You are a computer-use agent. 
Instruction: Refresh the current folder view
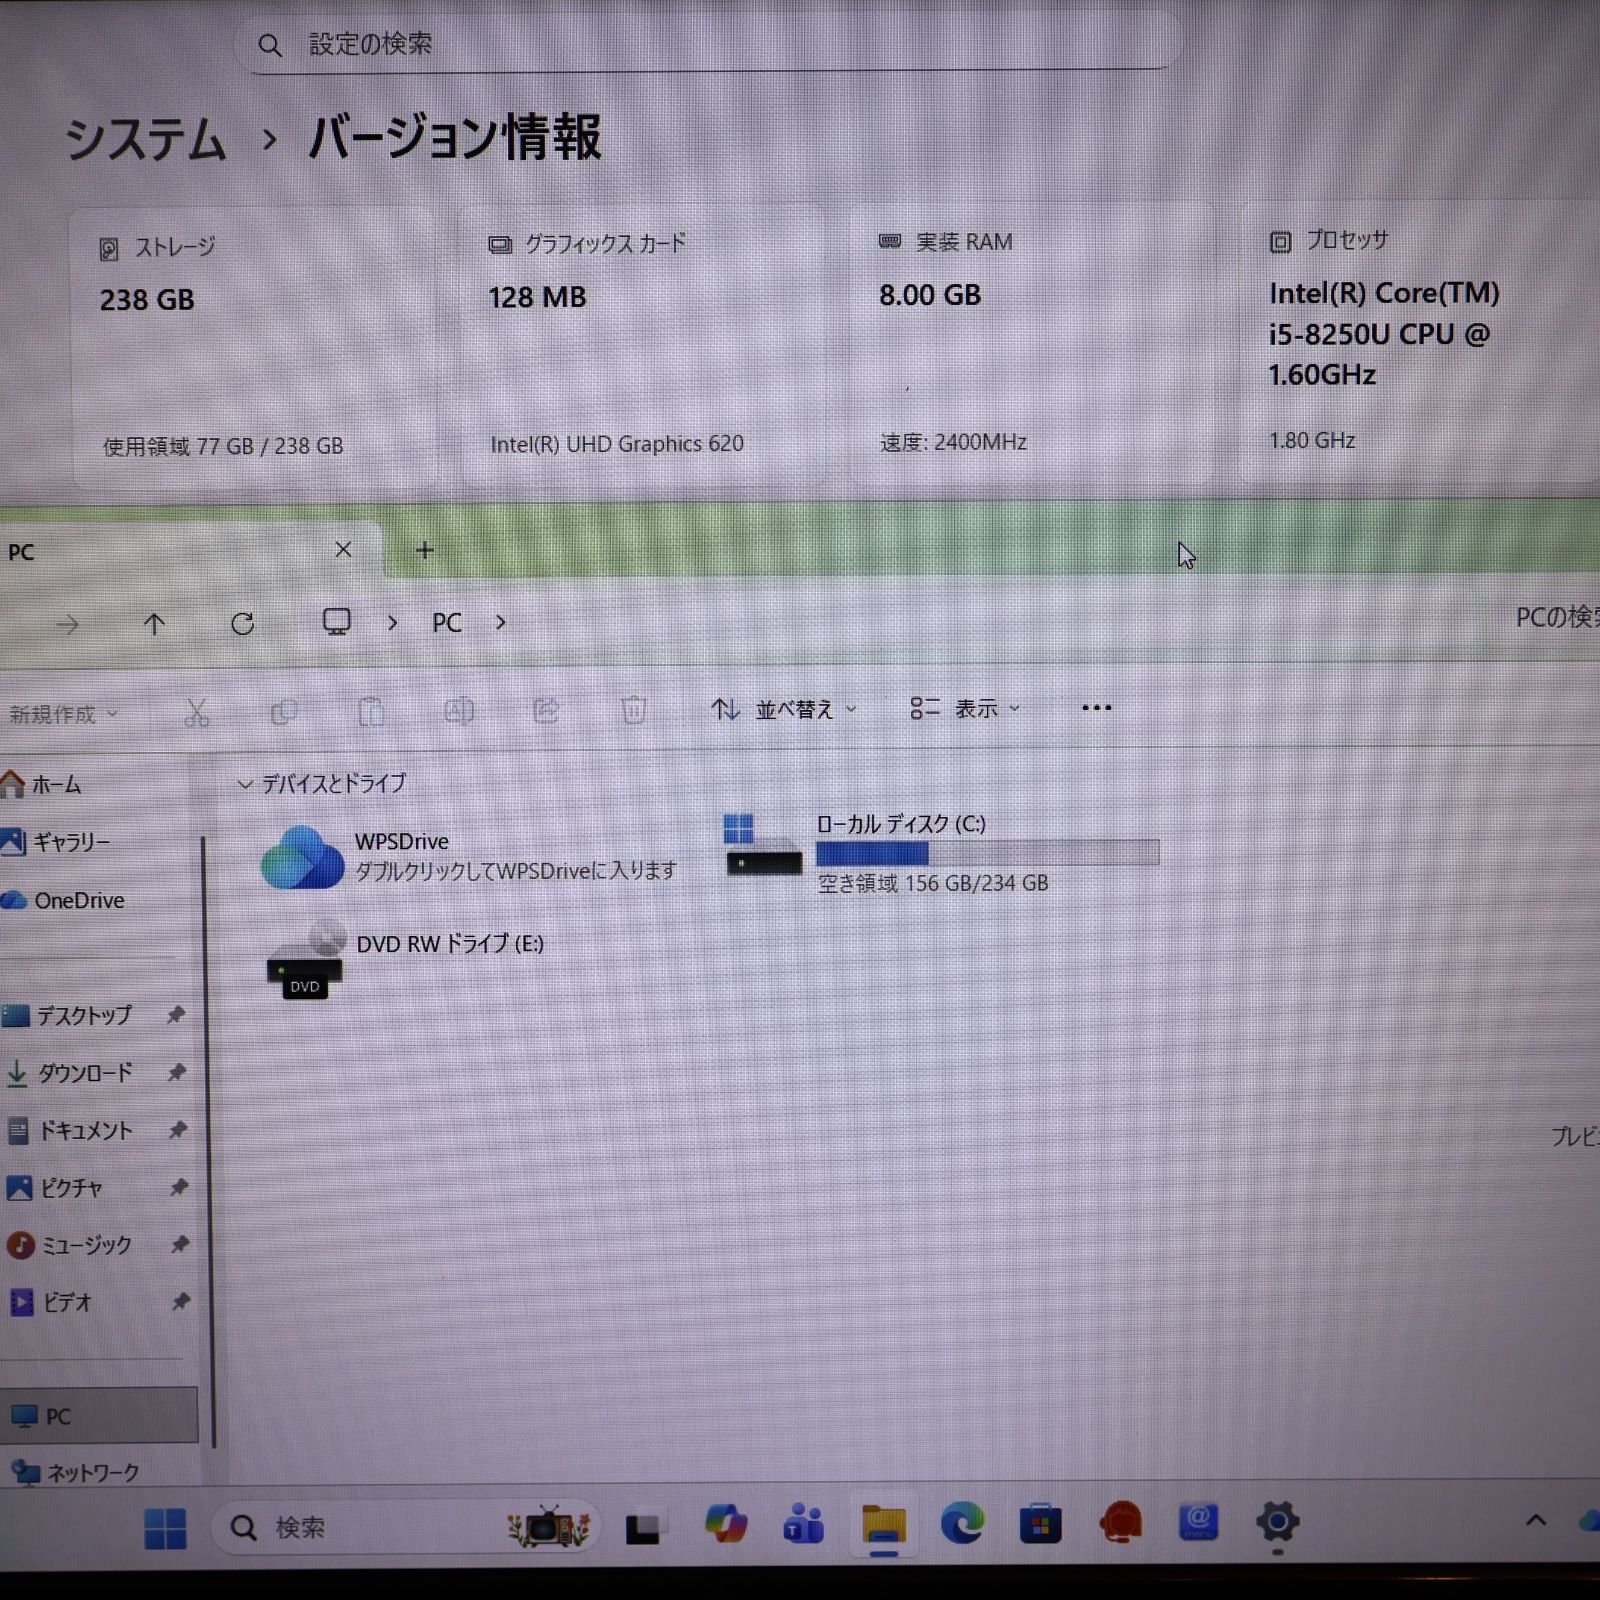[242, 624]
